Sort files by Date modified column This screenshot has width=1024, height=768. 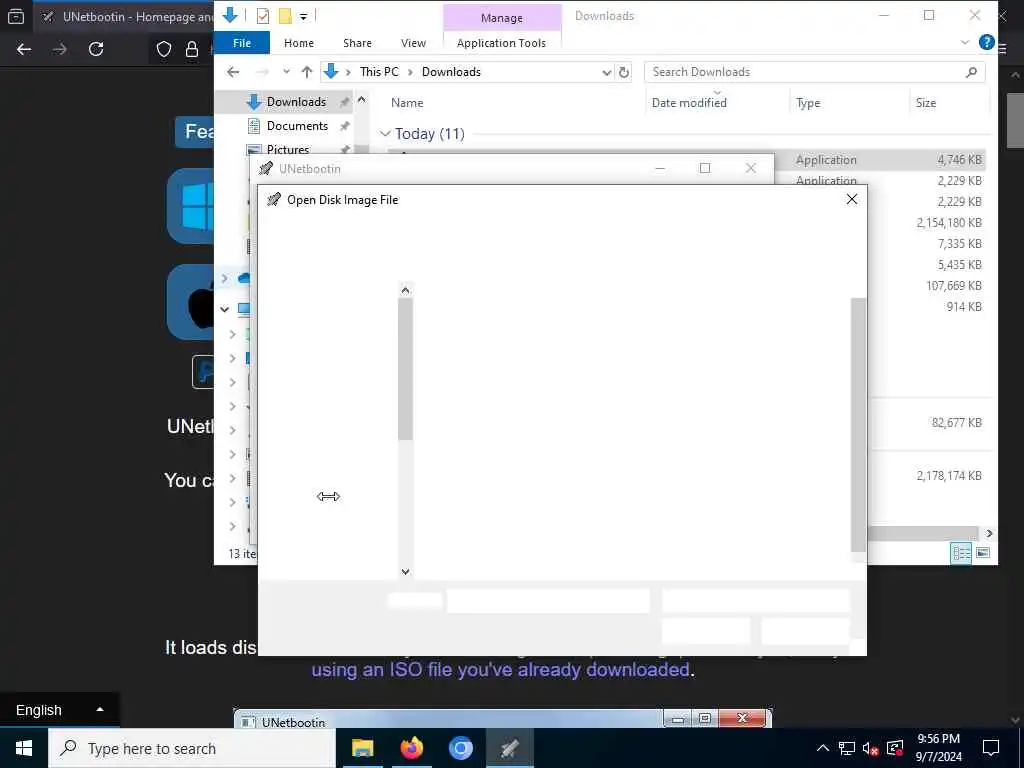click(x=689, y=103)
